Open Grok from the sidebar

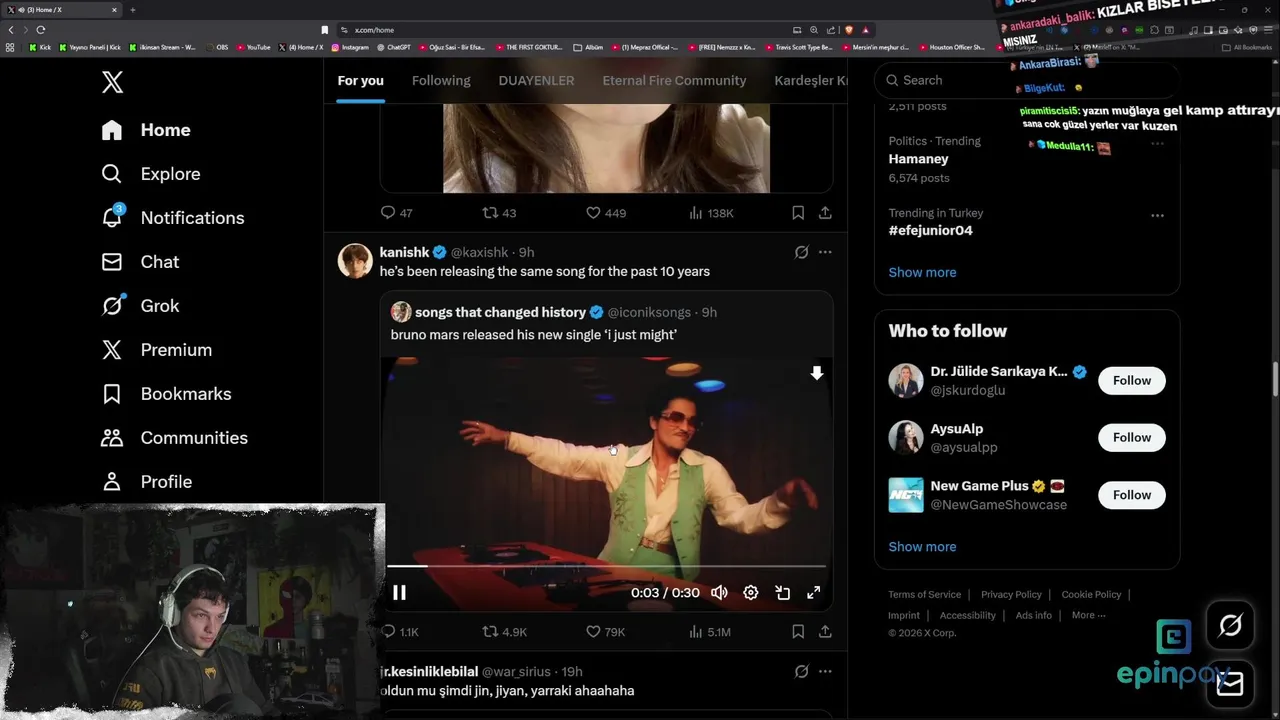(x=140, y=306)
